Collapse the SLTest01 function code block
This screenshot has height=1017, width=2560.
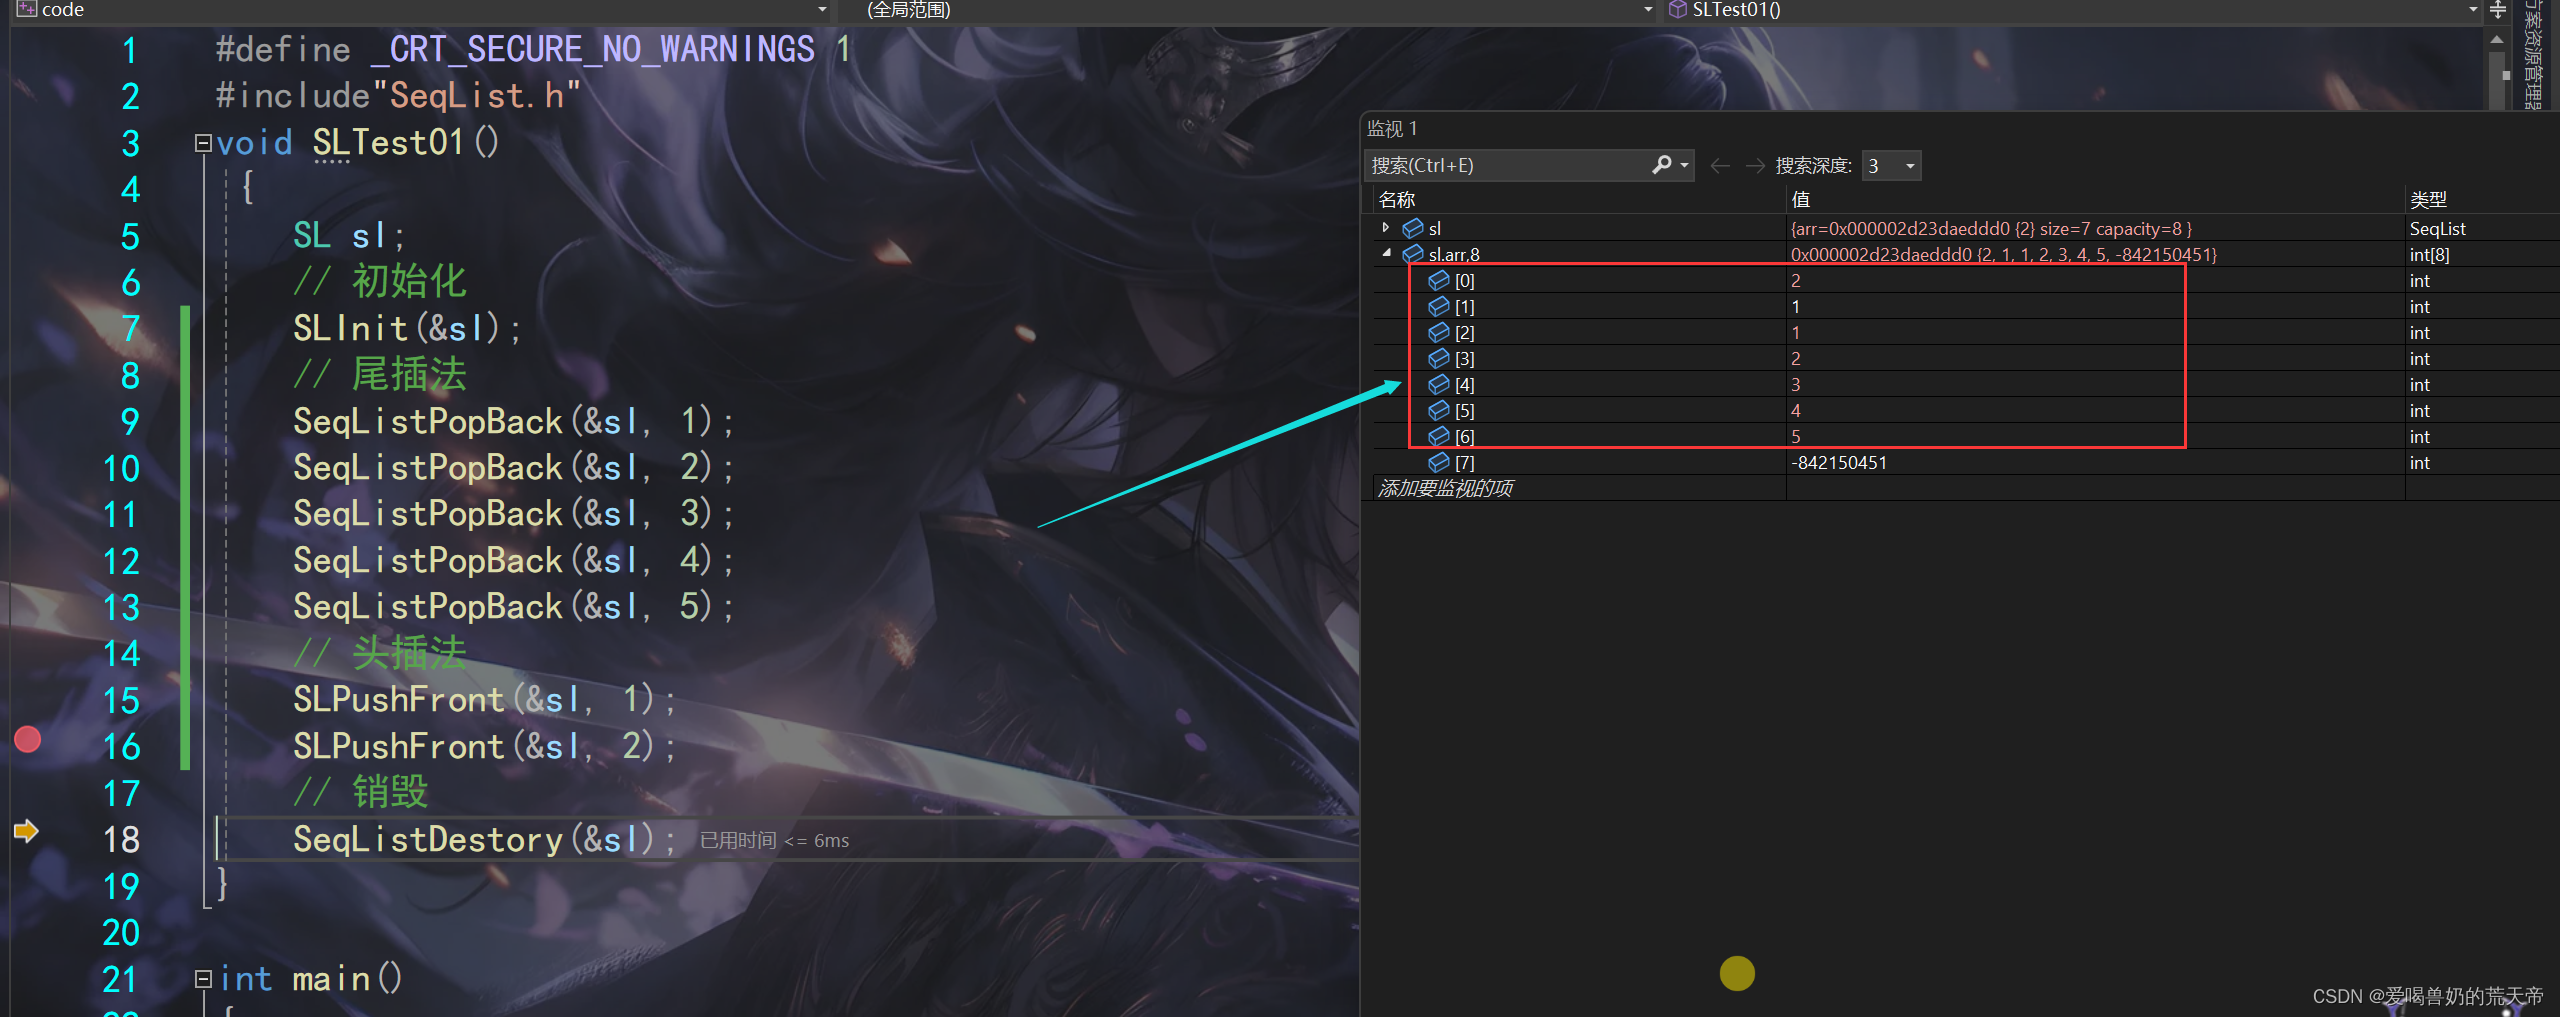coord(203,143)
